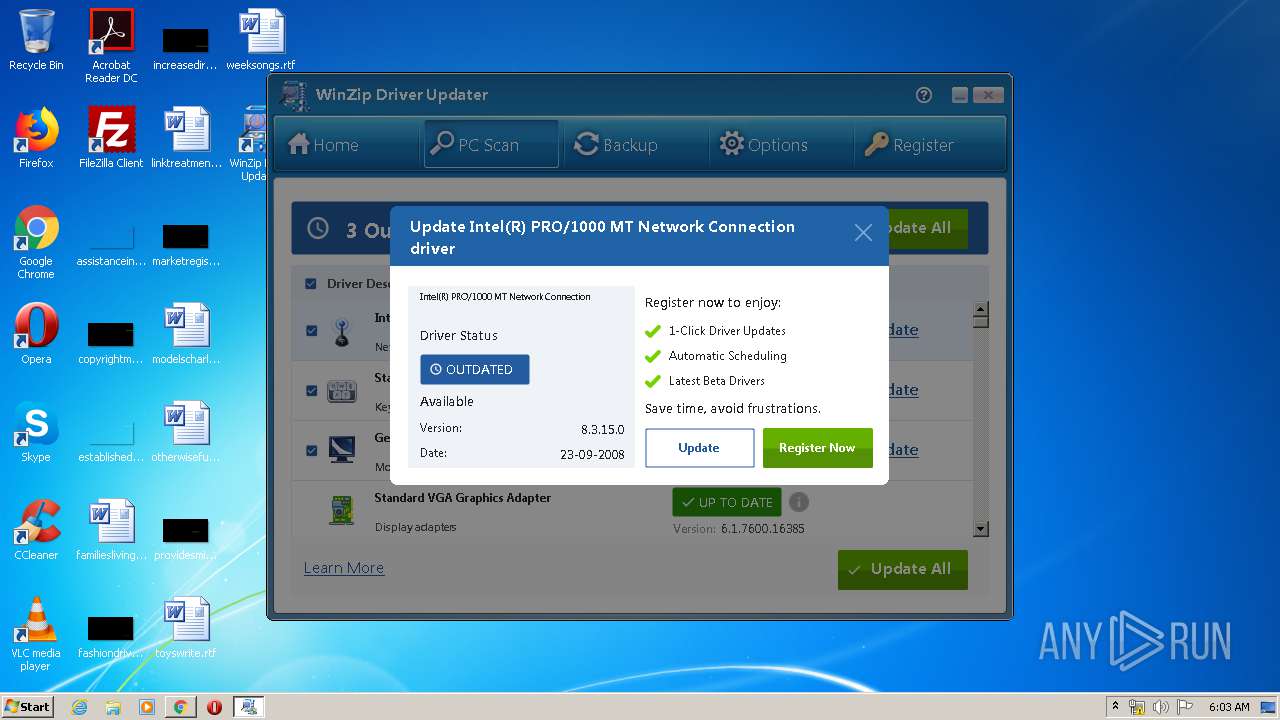Image resolution: width=1280 pixels, height=720 pixels.
Task: Open the familiesliving document icon
Action: [x=111, y=530]
